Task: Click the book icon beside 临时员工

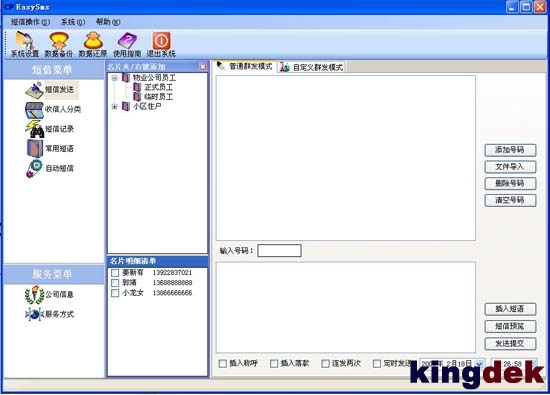Action: tap(137, 96)
